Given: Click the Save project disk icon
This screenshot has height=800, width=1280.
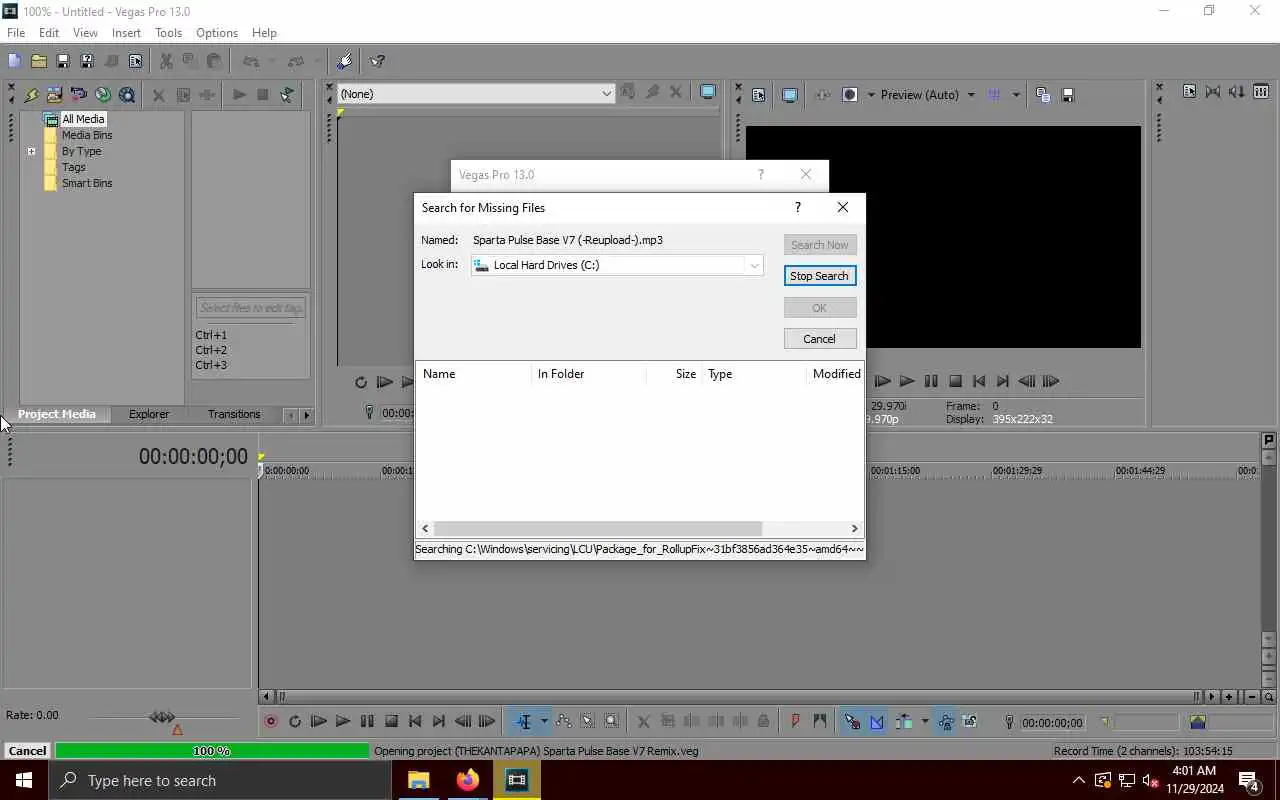Looking at the screenshot, I should tap(62, 61).
